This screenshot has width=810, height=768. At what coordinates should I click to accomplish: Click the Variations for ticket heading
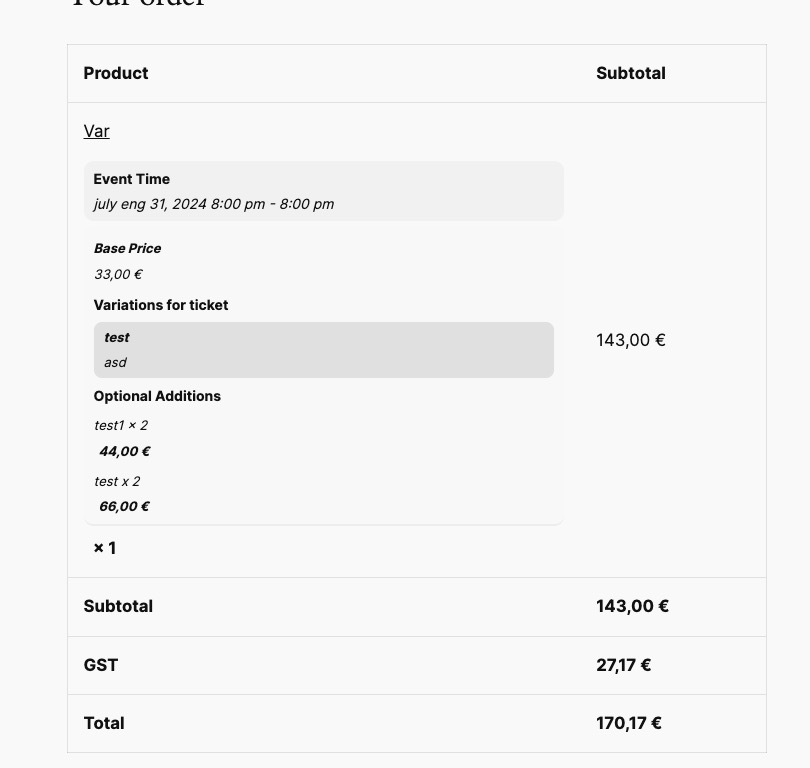161,305
